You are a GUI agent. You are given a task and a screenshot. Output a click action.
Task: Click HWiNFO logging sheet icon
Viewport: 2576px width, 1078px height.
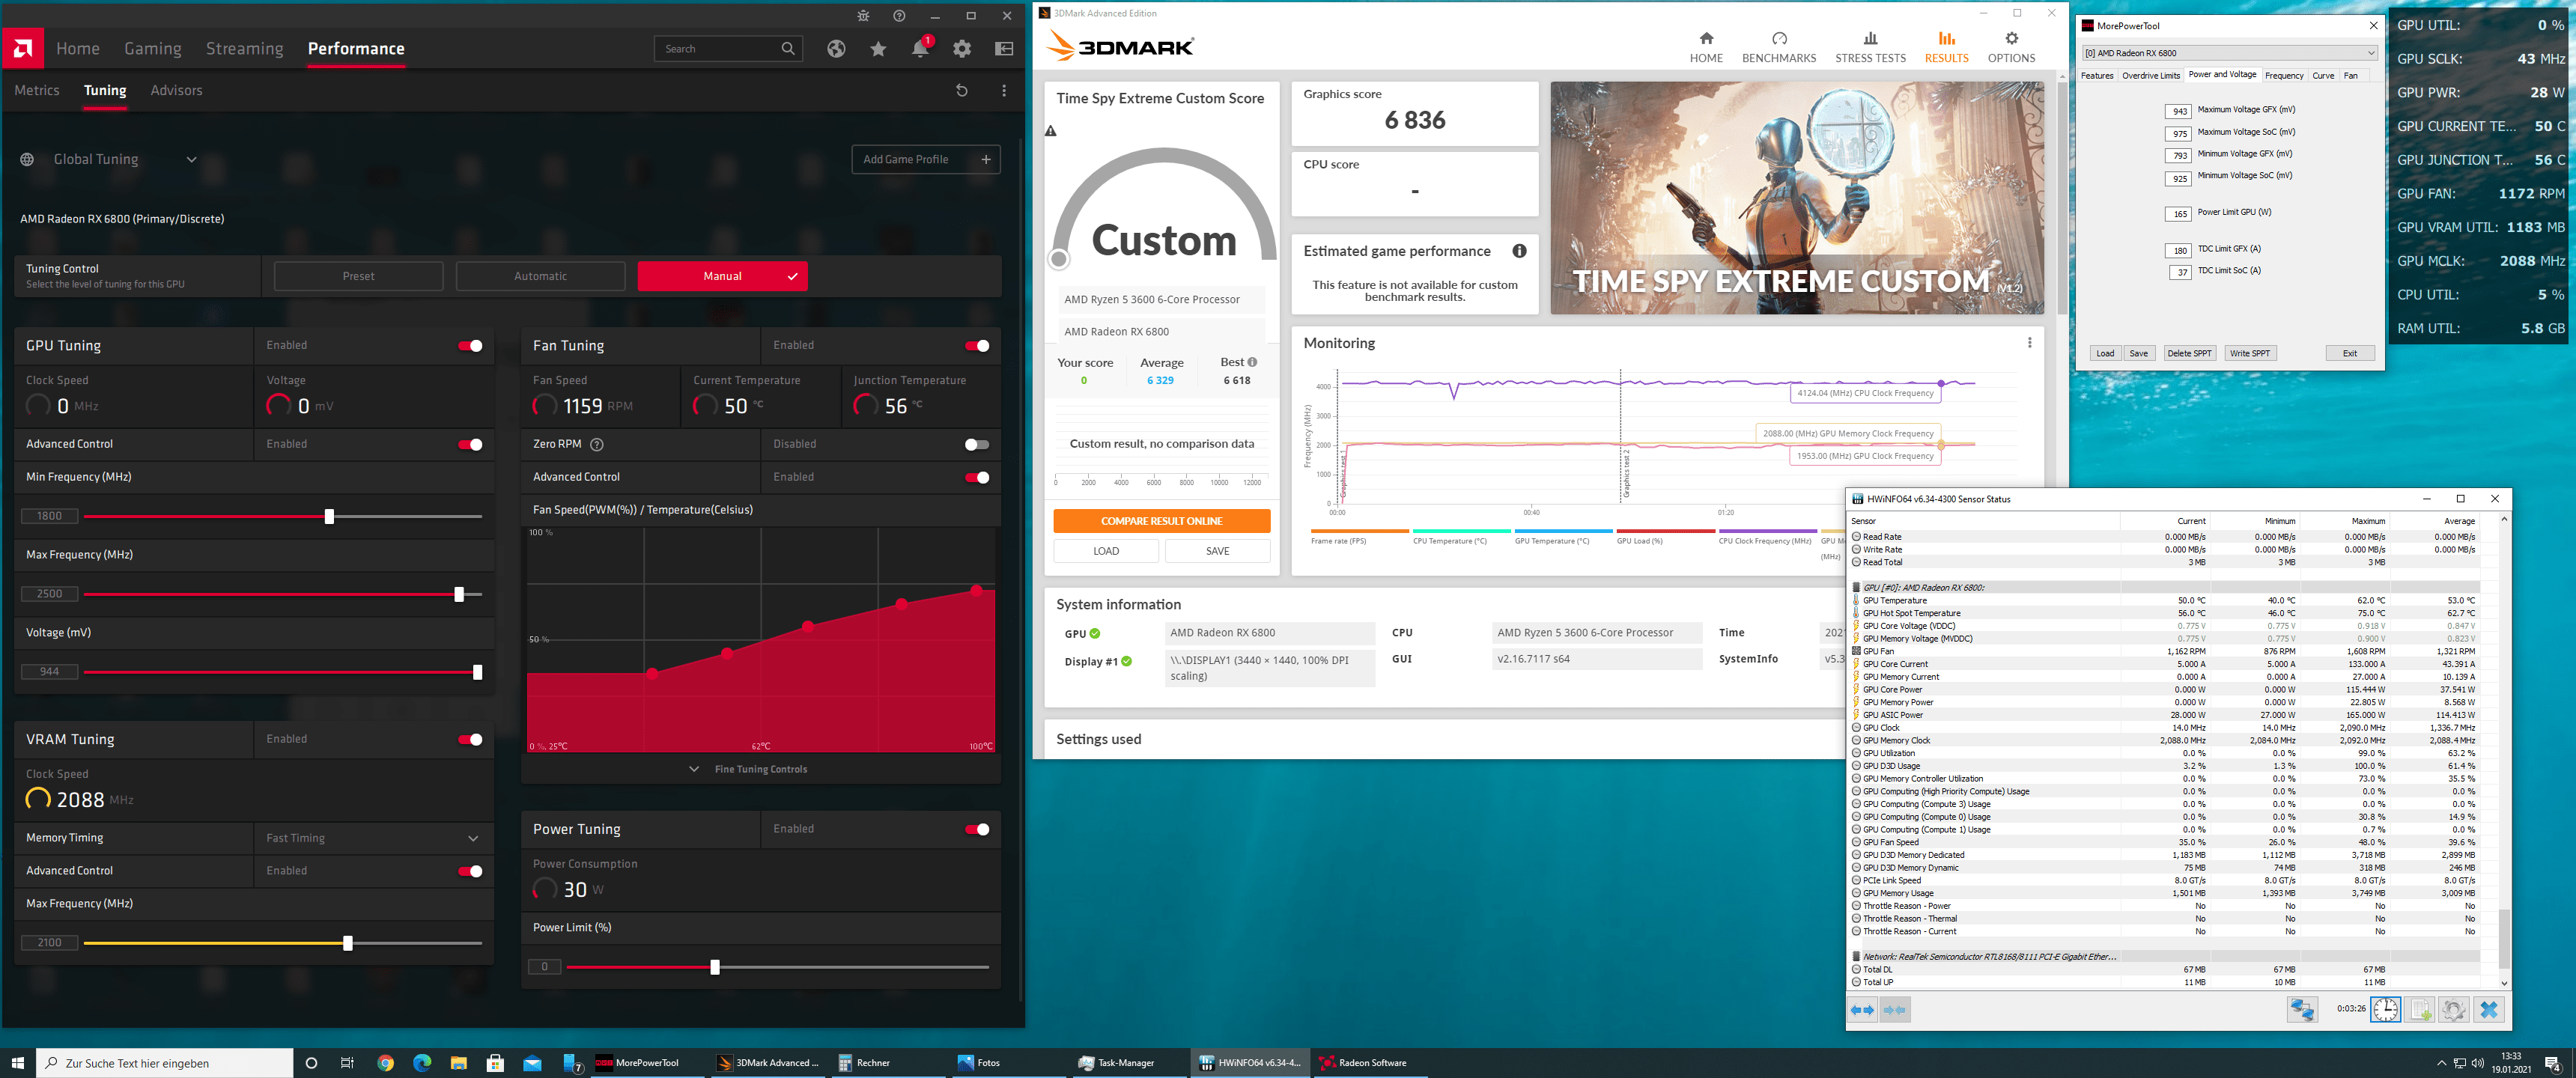coord(2420,1010)
